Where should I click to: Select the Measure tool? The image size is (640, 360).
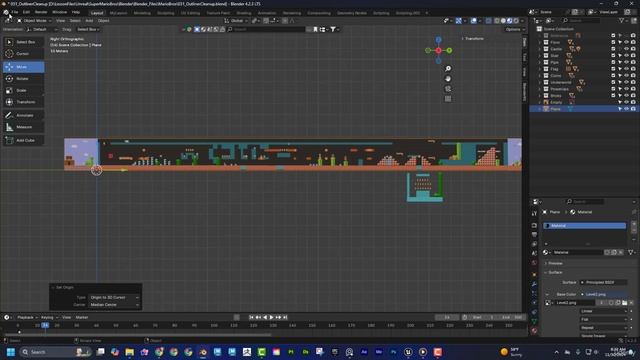tap(23, 127)
